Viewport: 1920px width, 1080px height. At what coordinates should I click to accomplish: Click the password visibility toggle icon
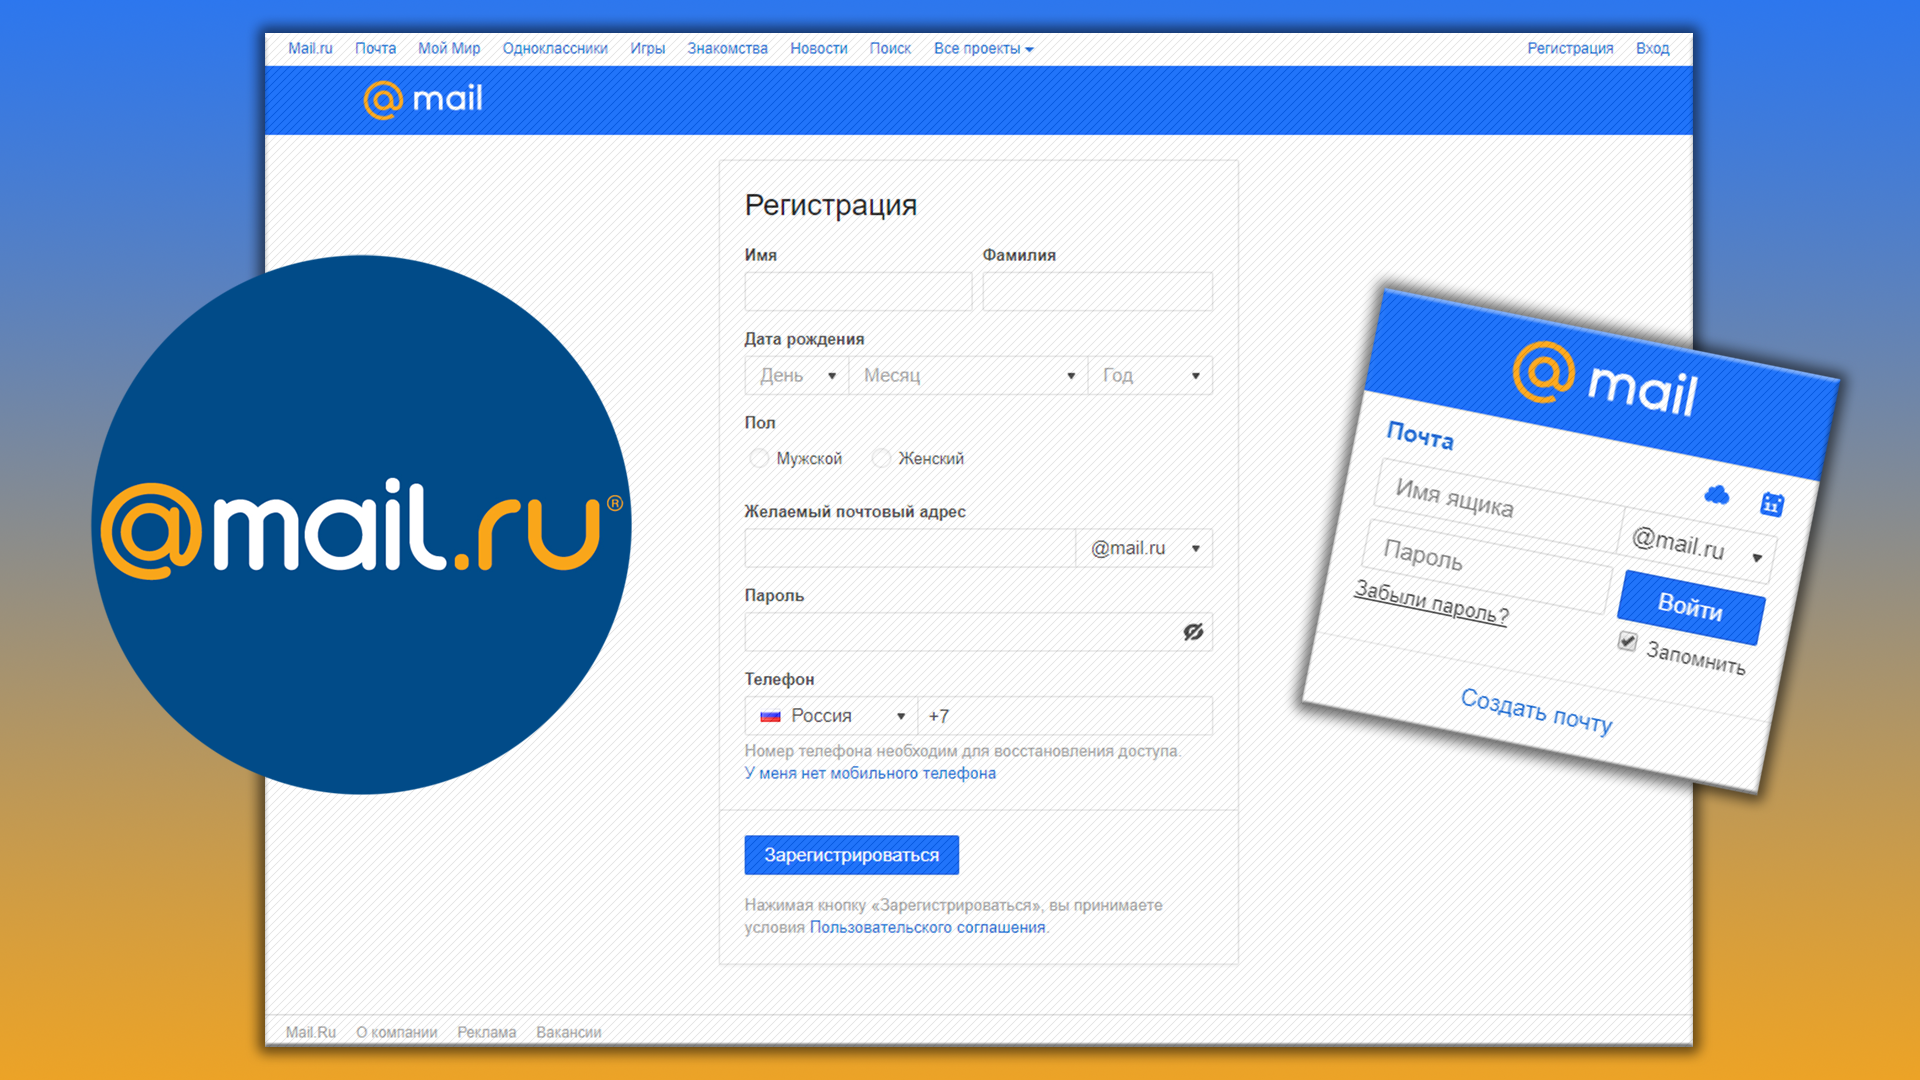pyautogui.click(x=1192, y=632)
